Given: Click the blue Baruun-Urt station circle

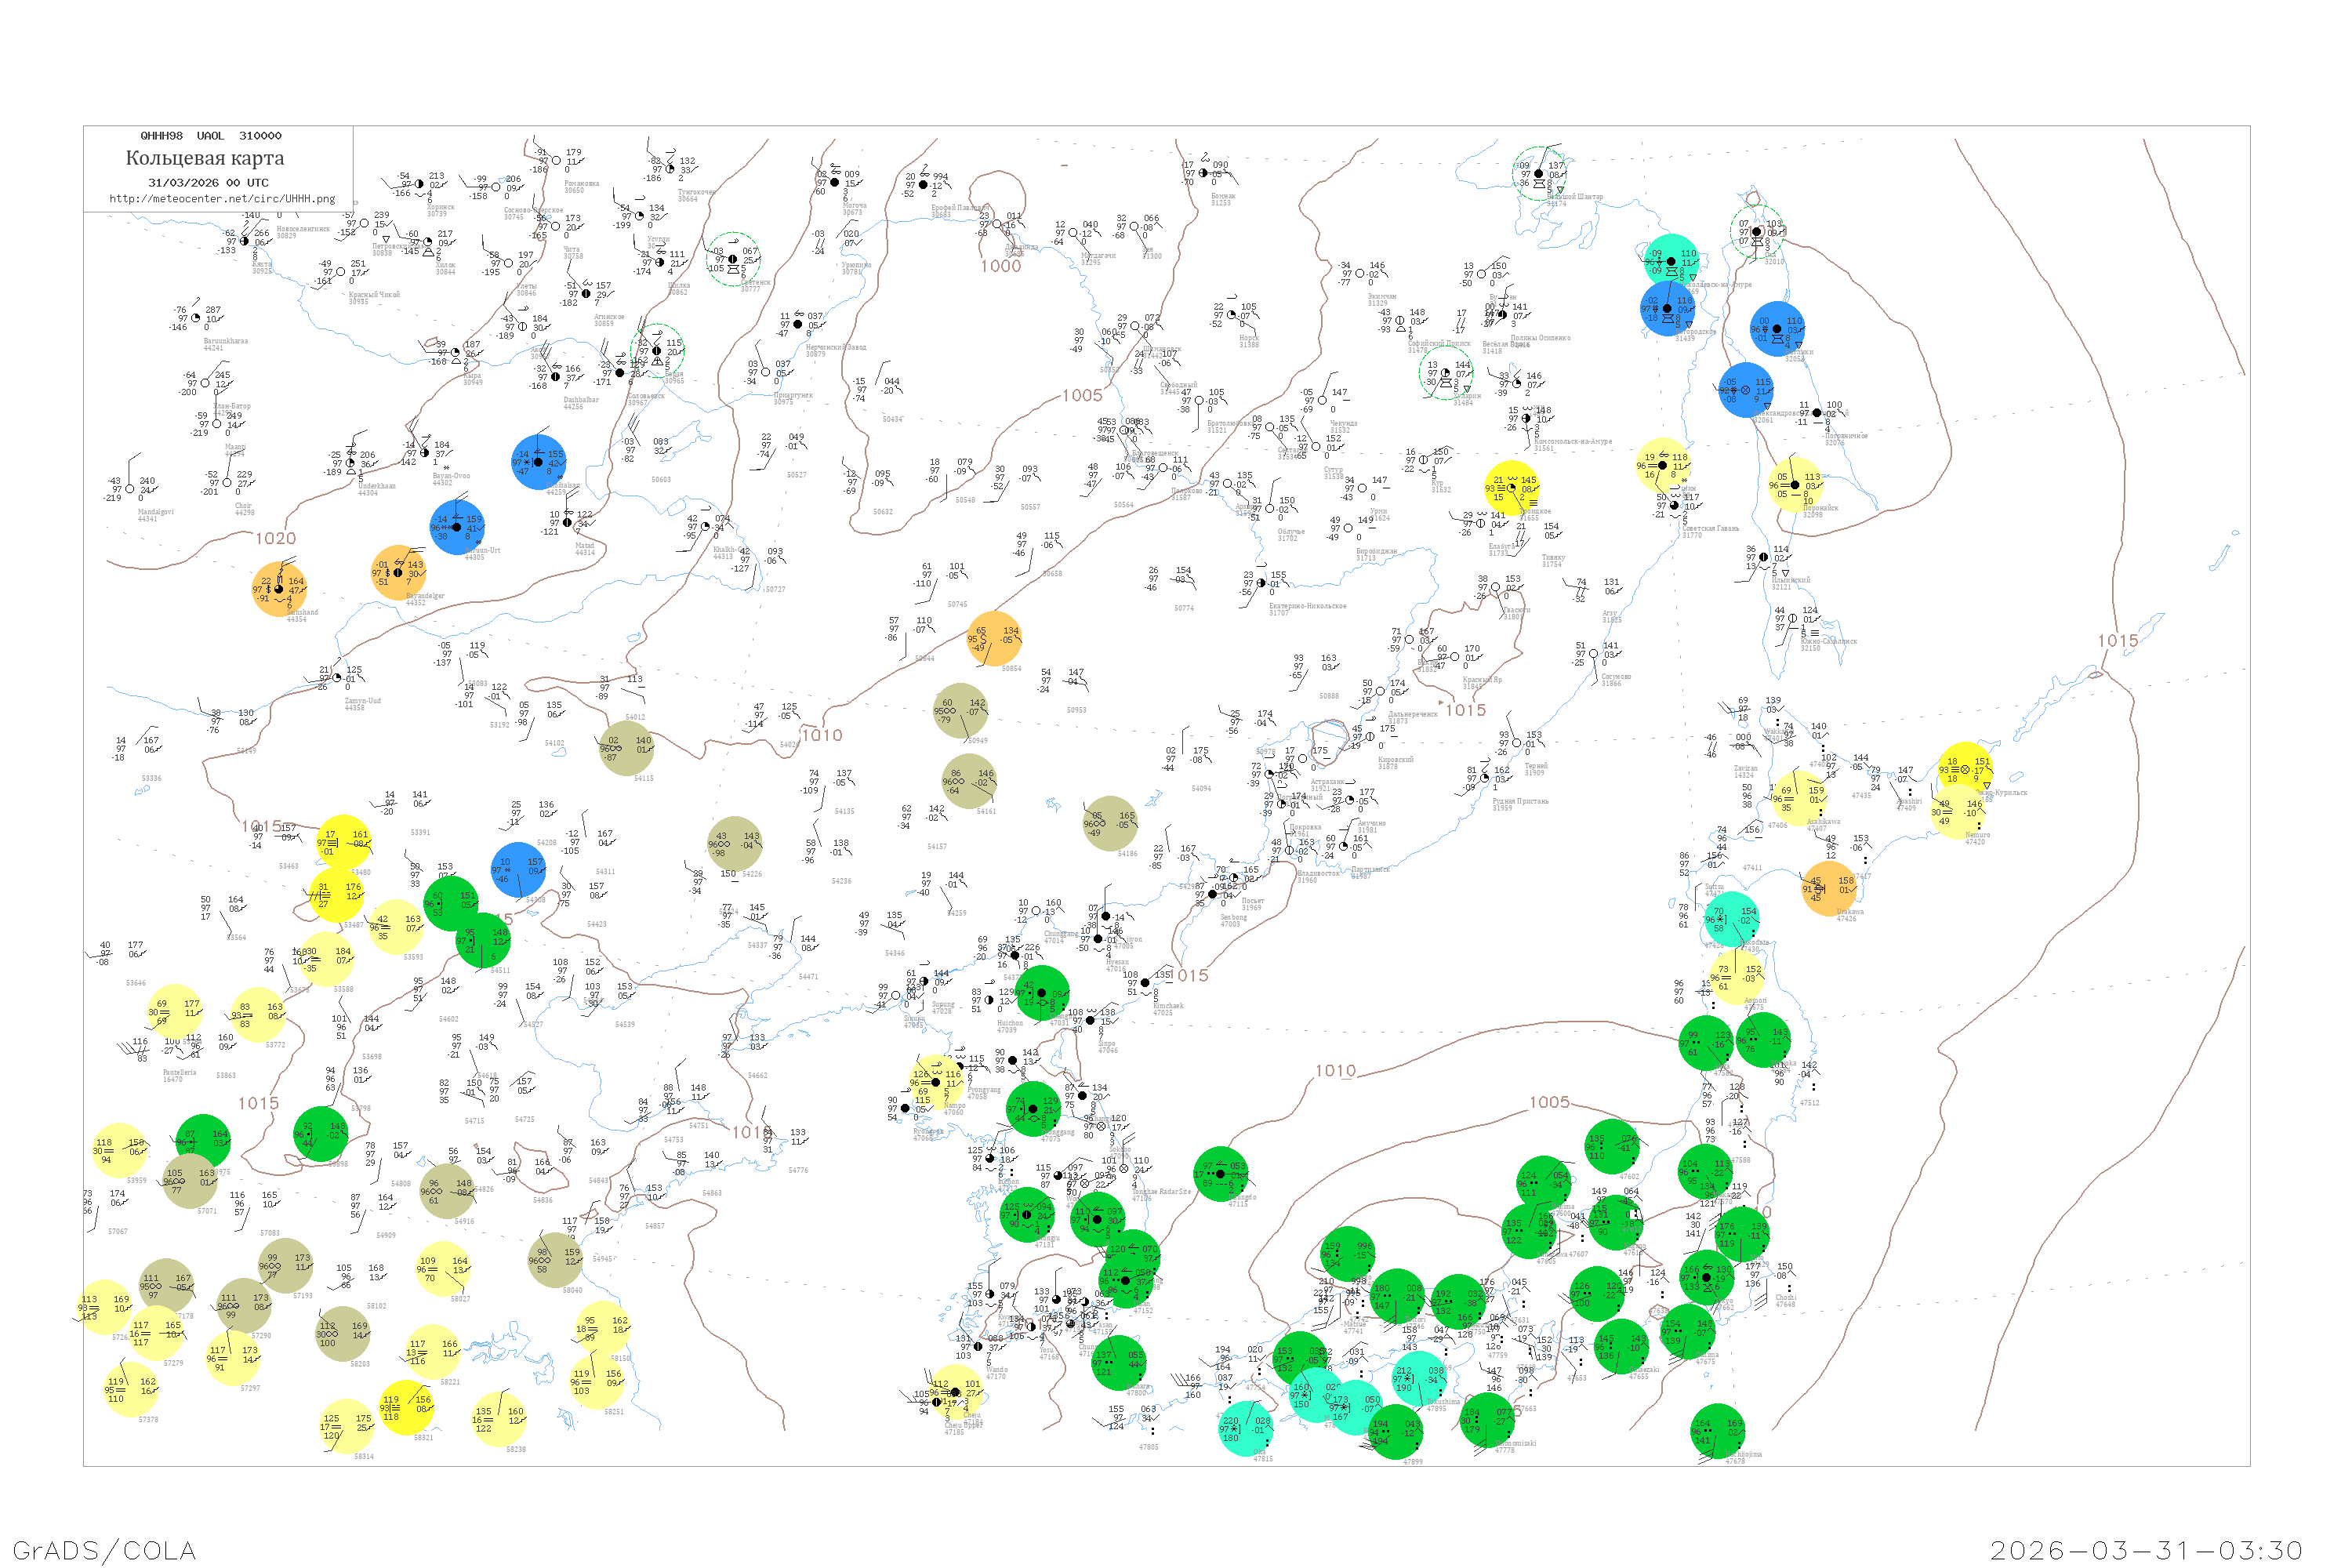Looking at the screenshot, I should point(457,527).
